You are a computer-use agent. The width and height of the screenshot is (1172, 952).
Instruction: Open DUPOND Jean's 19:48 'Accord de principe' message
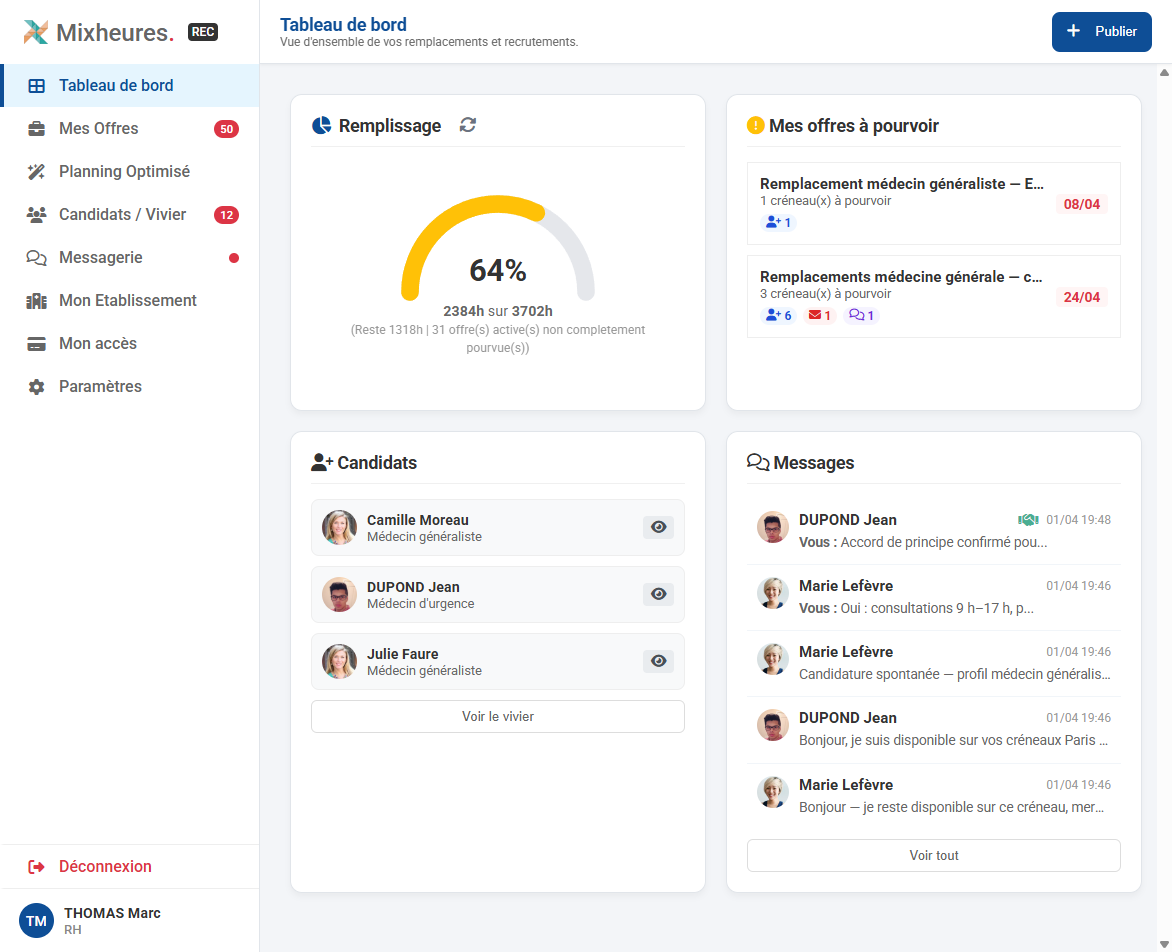[x=934, y=531]
